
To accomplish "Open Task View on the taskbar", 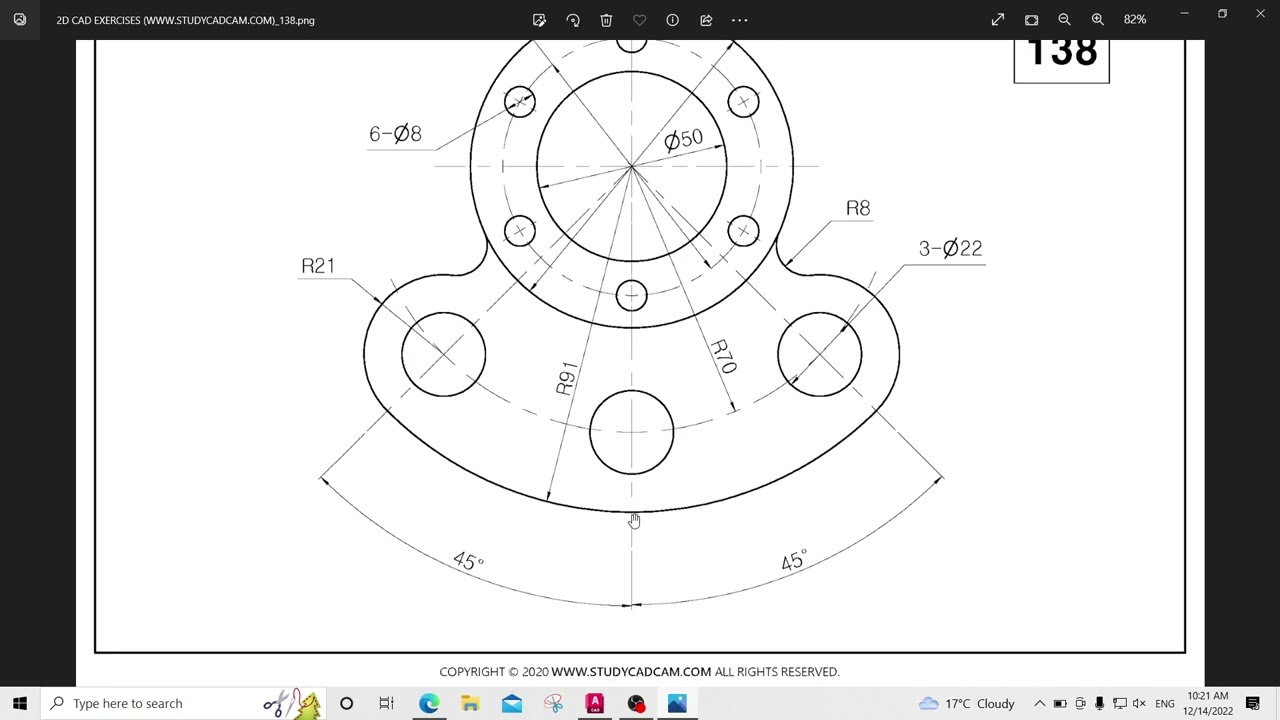I will point(387,703).
